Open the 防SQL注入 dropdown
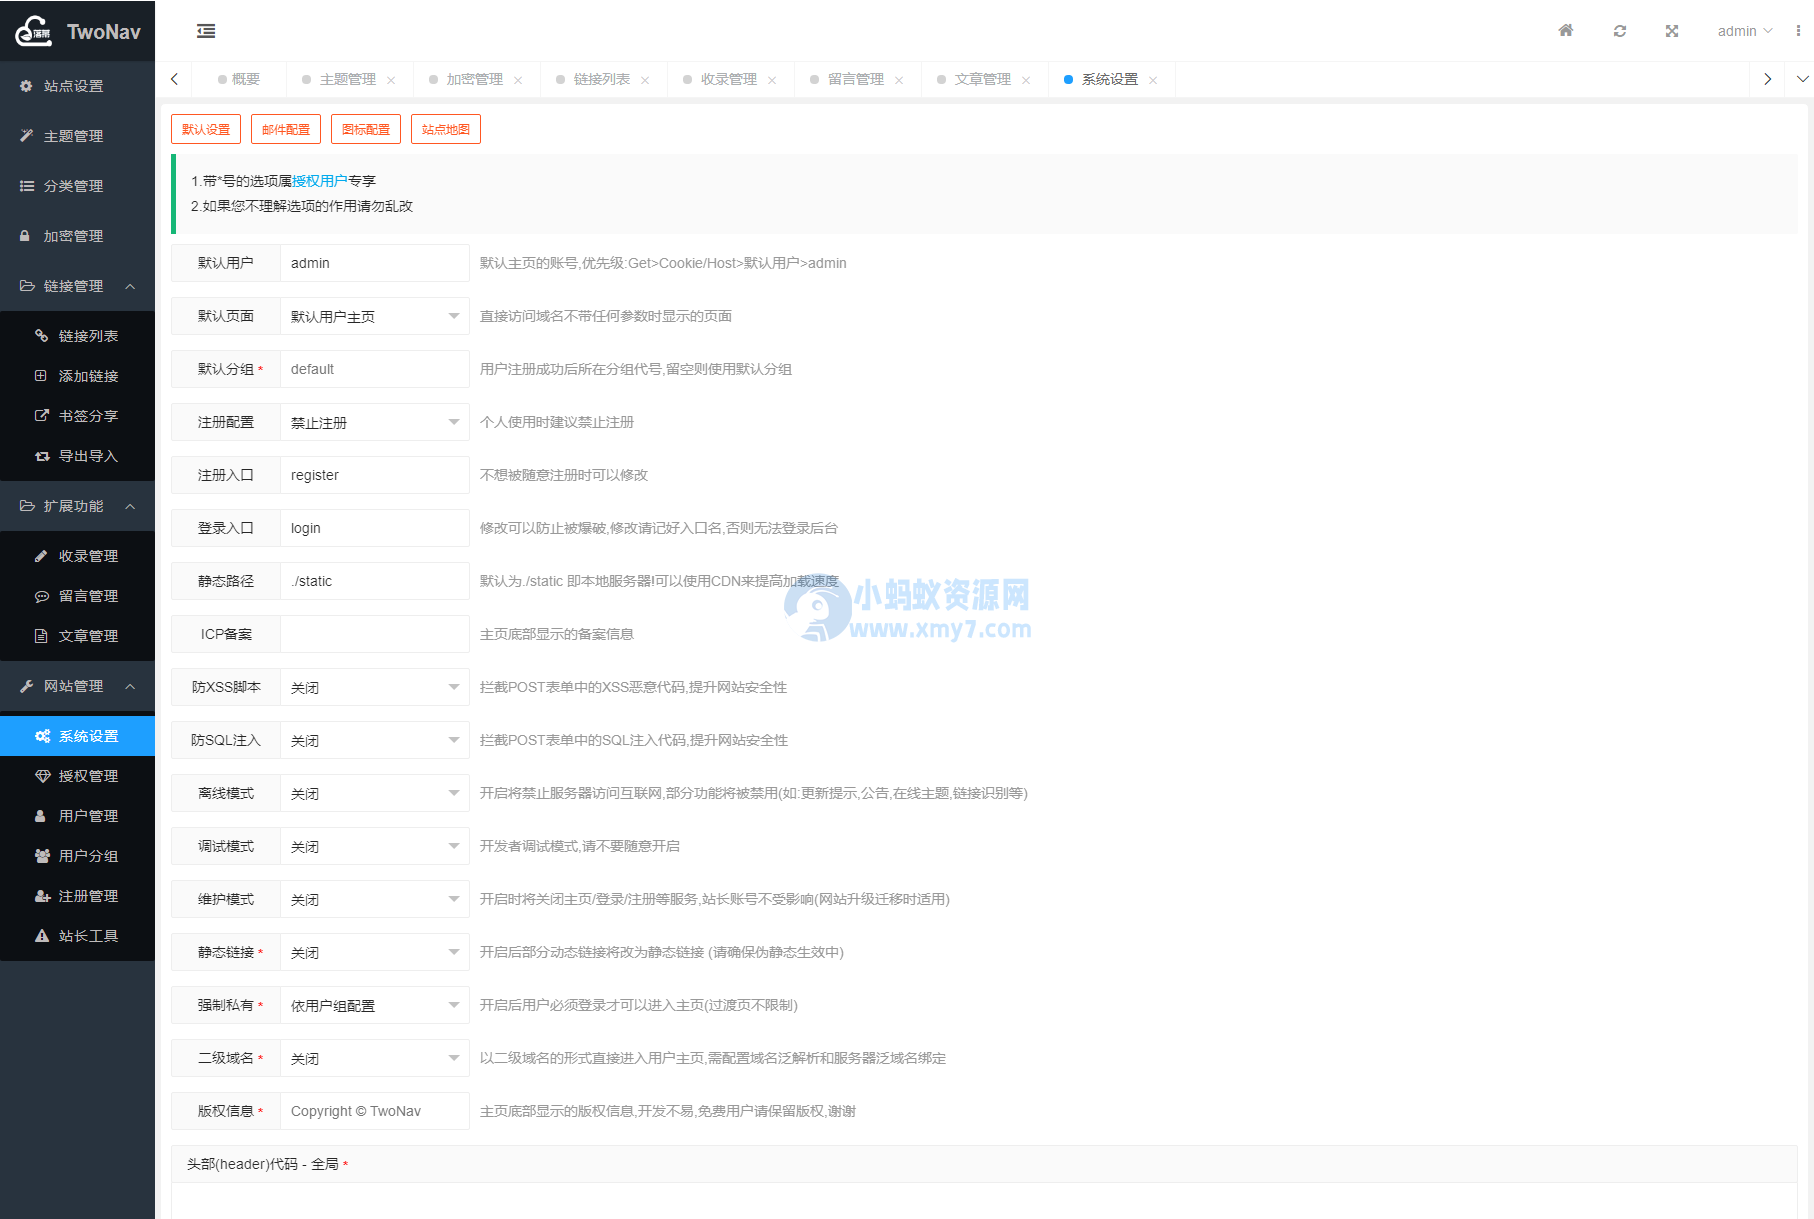 (375, 740)
